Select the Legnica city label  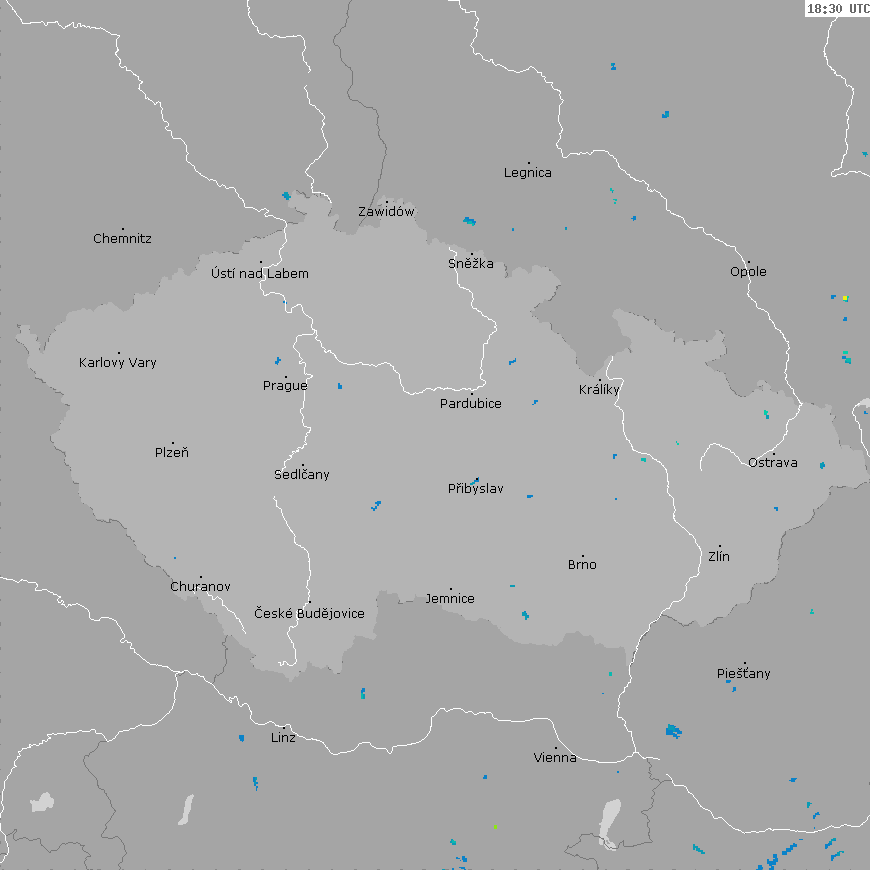coord(527,173)
